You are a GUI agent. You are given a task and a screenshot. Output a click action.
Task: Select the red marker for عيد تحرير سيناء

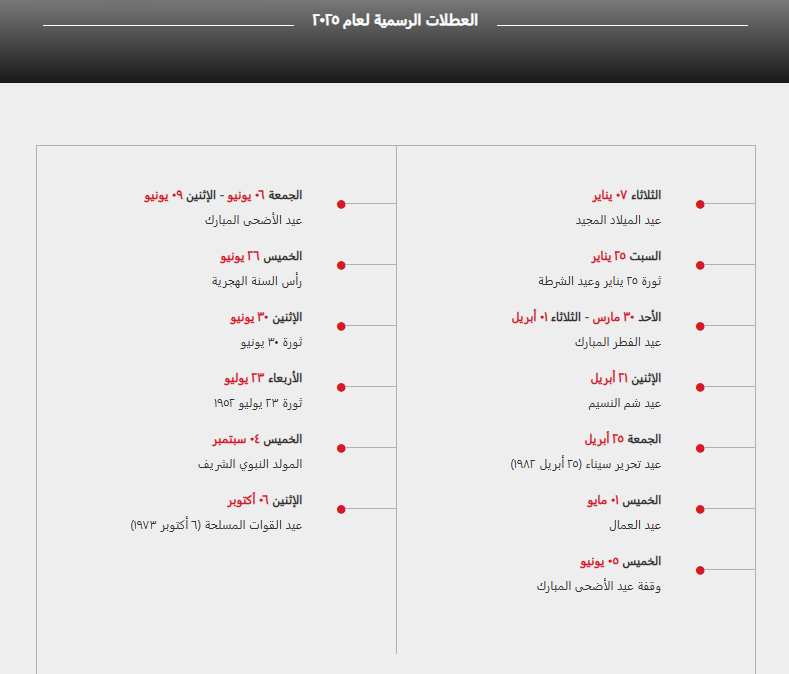coord(700,448)
